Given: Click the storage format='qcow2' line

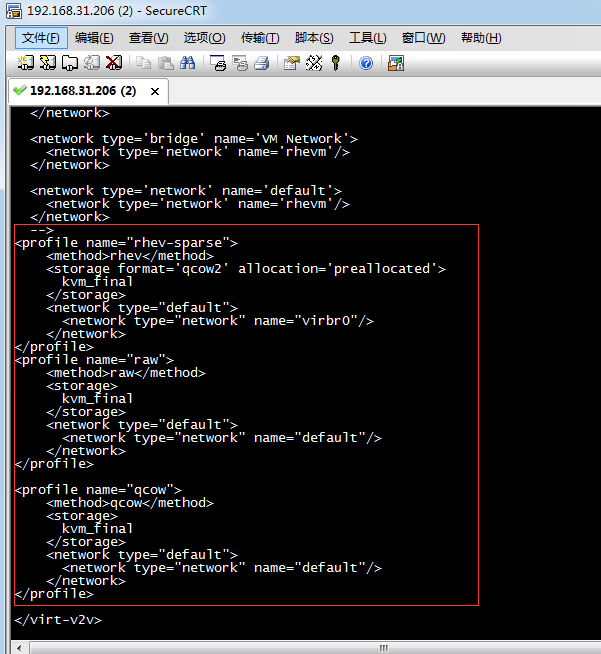Looking at the screenshot, I should (246, 269).
